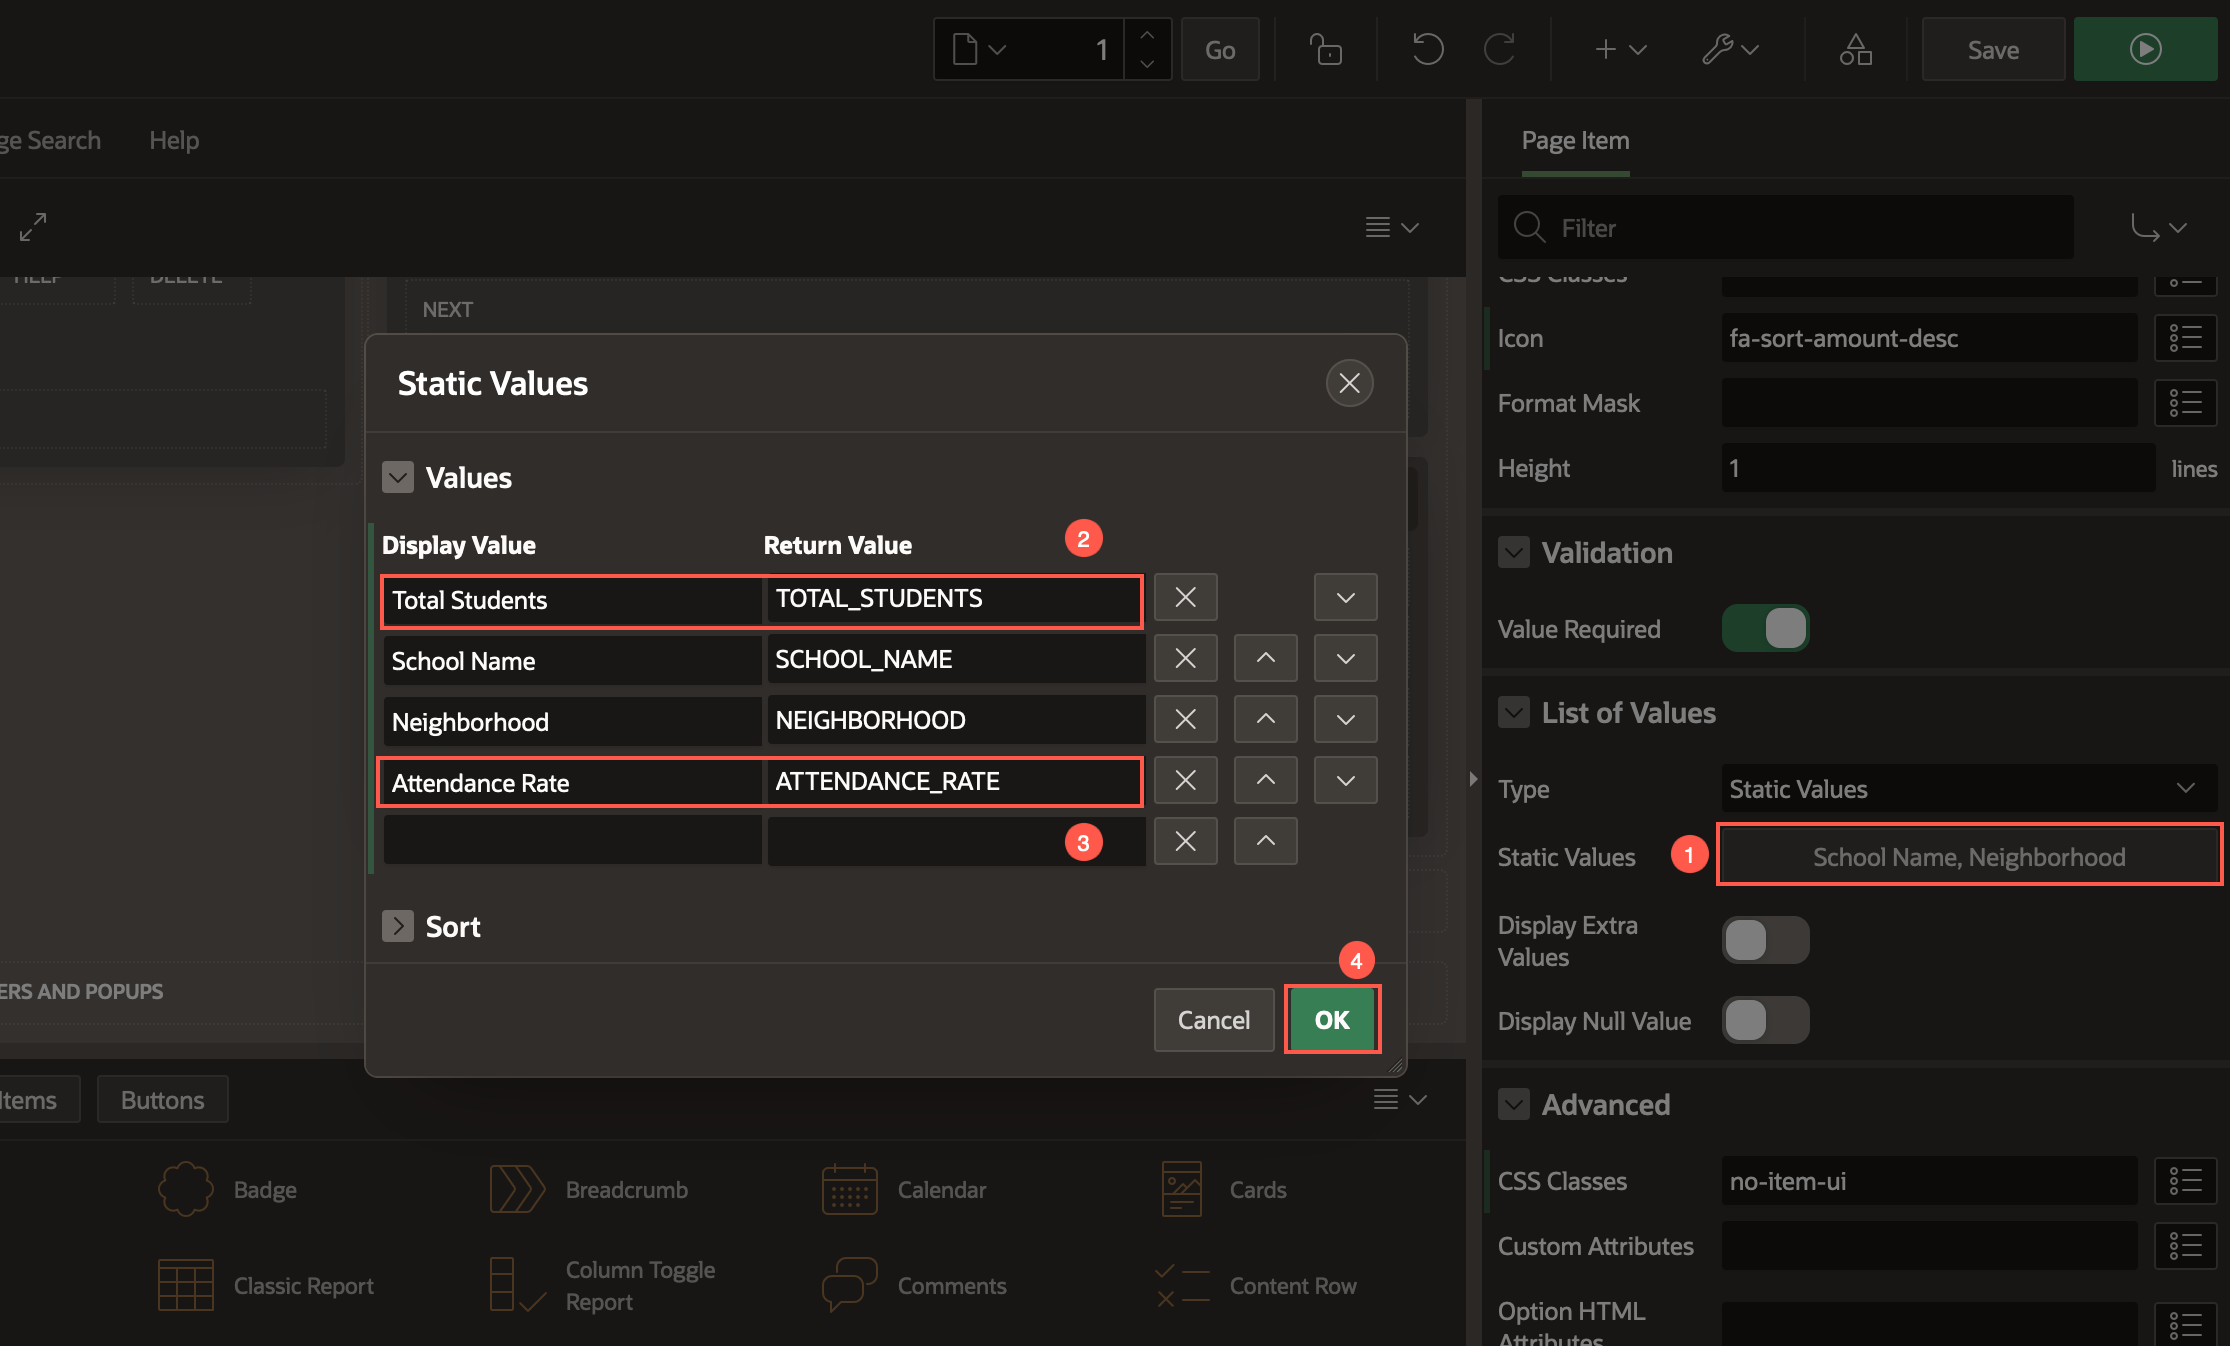The width and height of the screenshot is (2230, 1346).
Task: Open layout pane options menu
Action: (x=1392, y=227)
